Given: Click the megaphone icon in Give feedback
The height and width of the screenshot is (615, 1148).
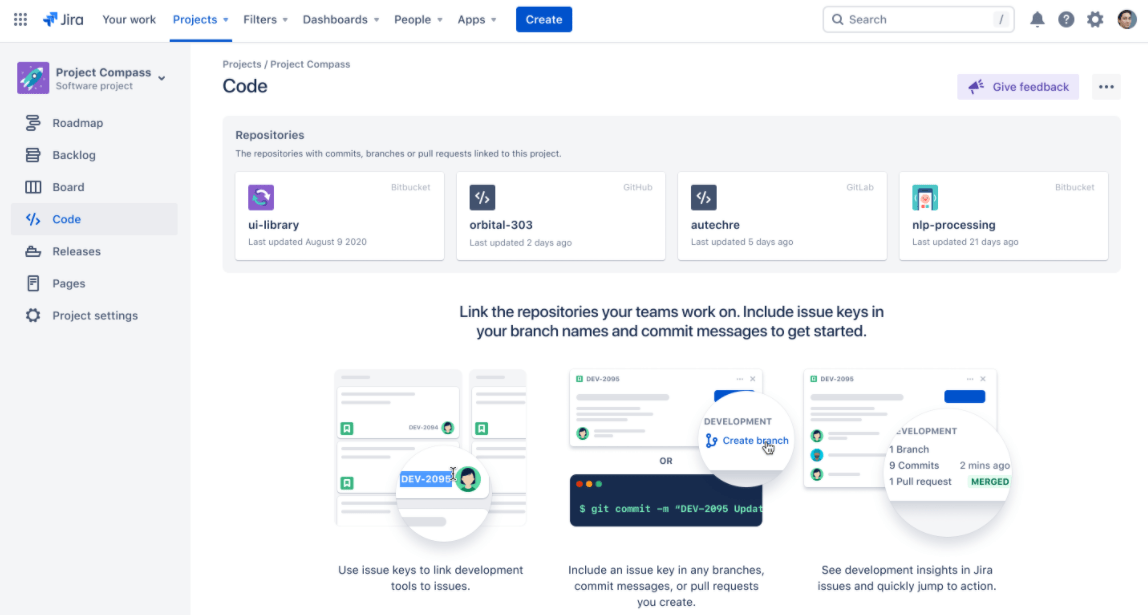Looking at the screenshot, I should (x=976, y=87).
